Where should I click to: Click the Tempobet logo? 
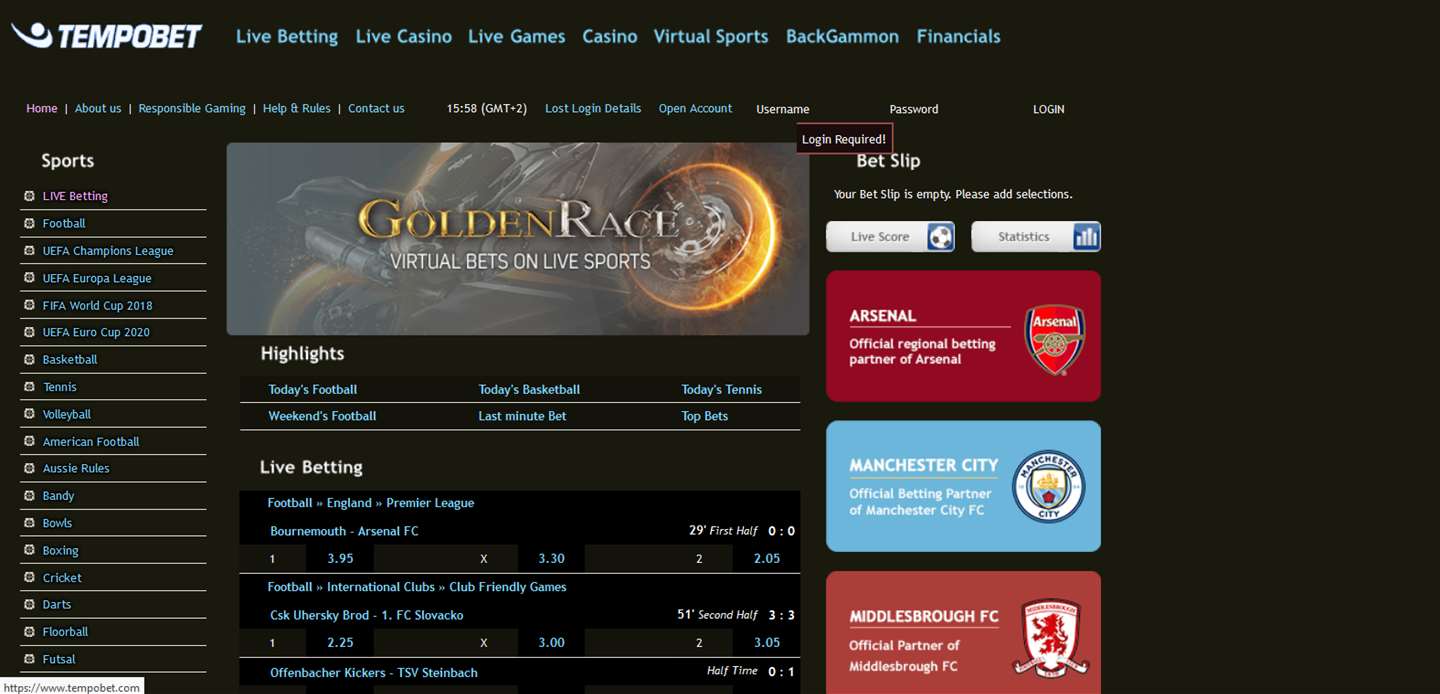tap(107, 36)
